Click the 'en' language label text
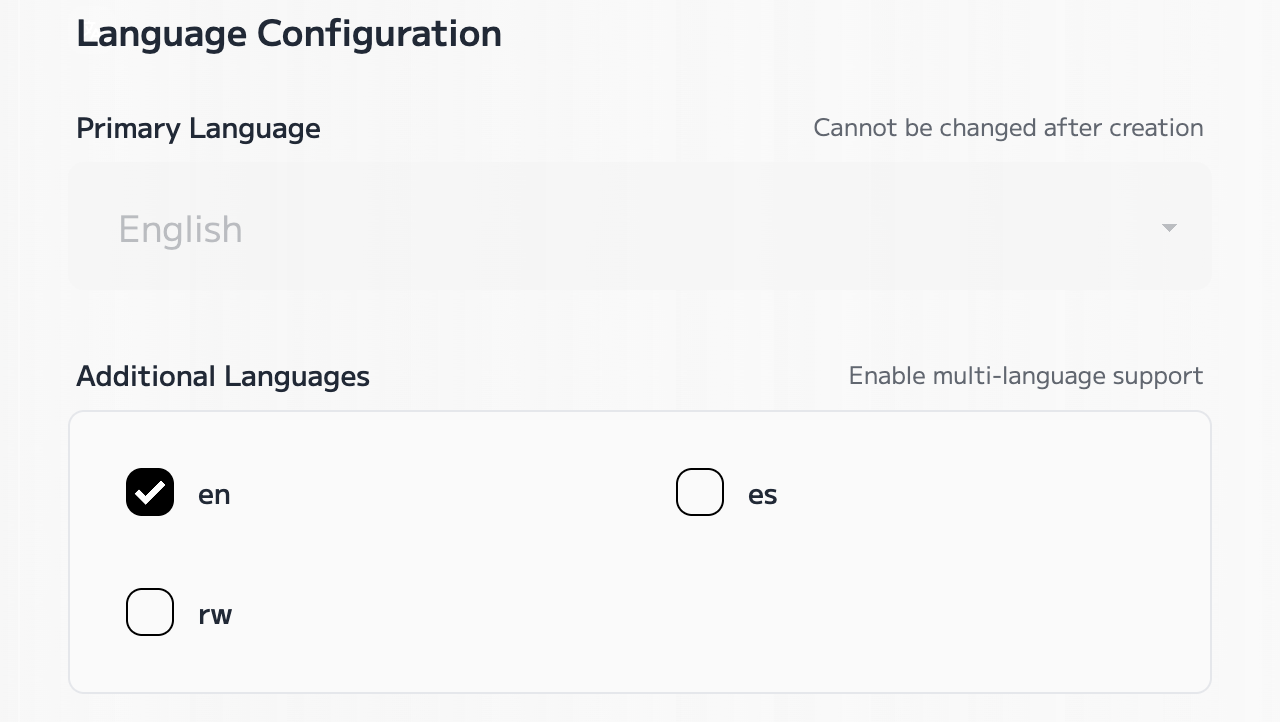The width and height of the screenshot is (1280, 722). pos(214,495)
